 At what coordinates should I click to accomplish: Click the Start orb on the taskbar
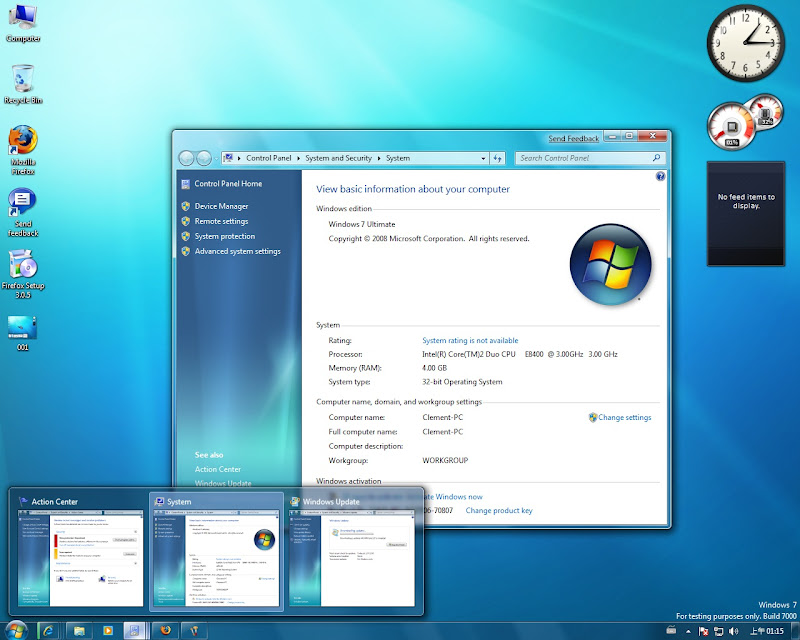tap(16, 629)
